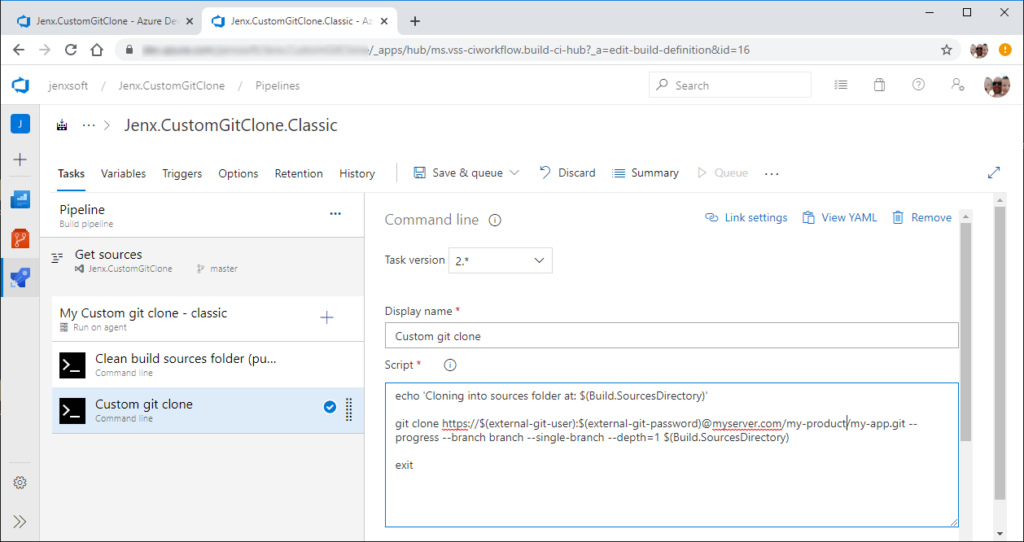Expand the sidebar with the double-chevron icon
The width and height of the screenshot is (1024, 542).
point(20,521)
